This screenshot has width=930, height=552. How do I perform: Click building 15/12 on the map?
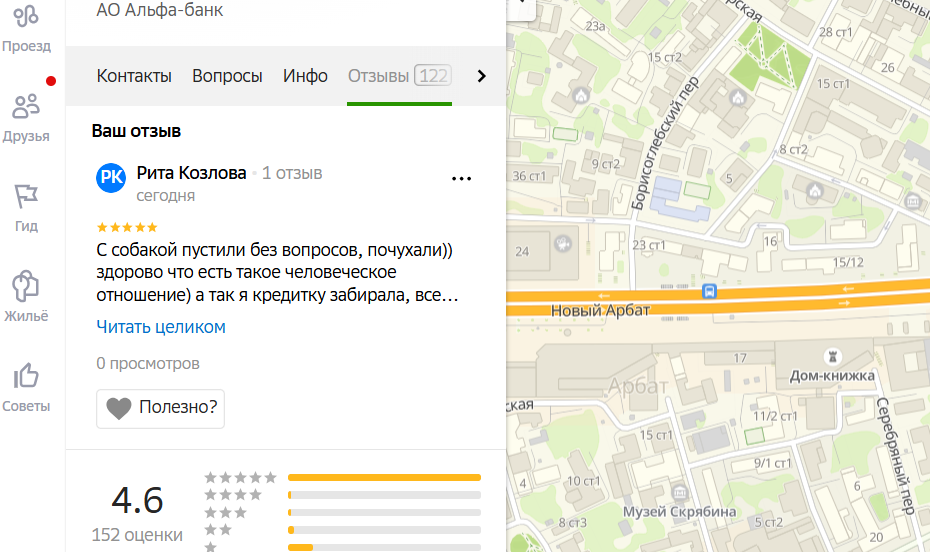pos(848,262)
